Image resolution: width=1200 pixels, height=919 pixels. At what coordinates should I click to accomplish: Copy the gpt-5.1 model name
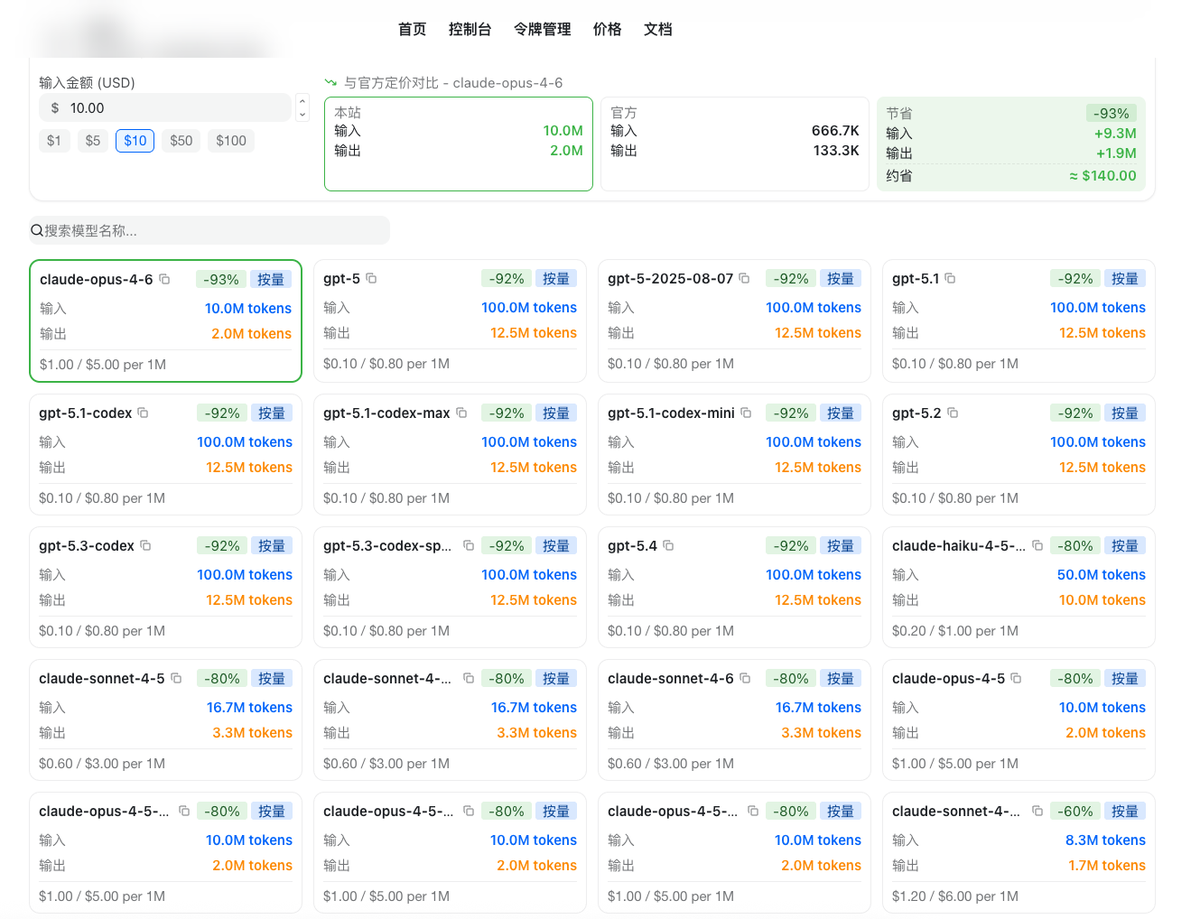point(950,279)
